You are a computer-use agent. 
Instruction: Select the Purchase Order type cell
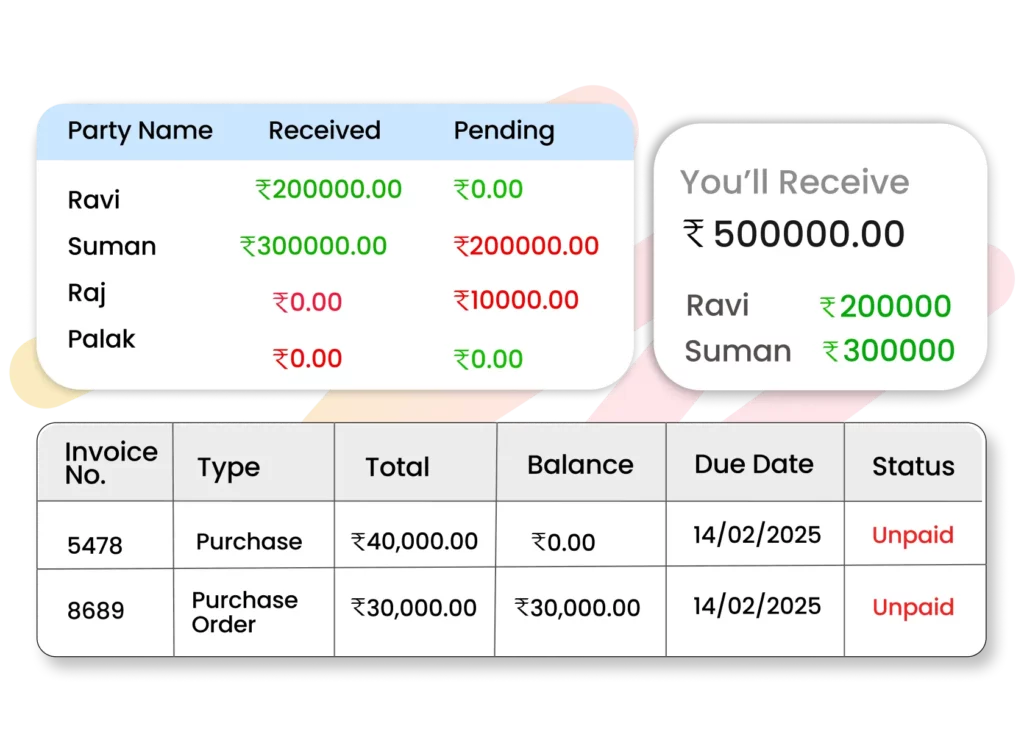244,612
